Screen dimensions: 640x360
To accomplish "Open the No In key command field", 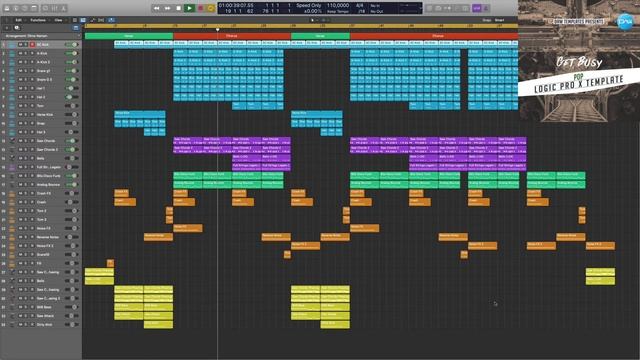I will [375, 6].
